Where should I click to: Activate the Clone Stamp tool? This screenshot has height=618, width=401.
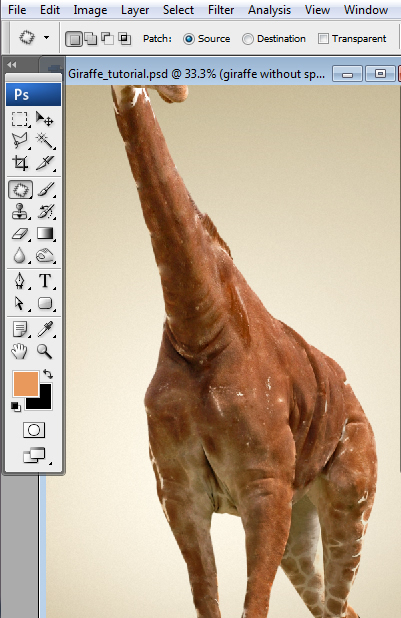pyautogui.click(x=20, y=212)
